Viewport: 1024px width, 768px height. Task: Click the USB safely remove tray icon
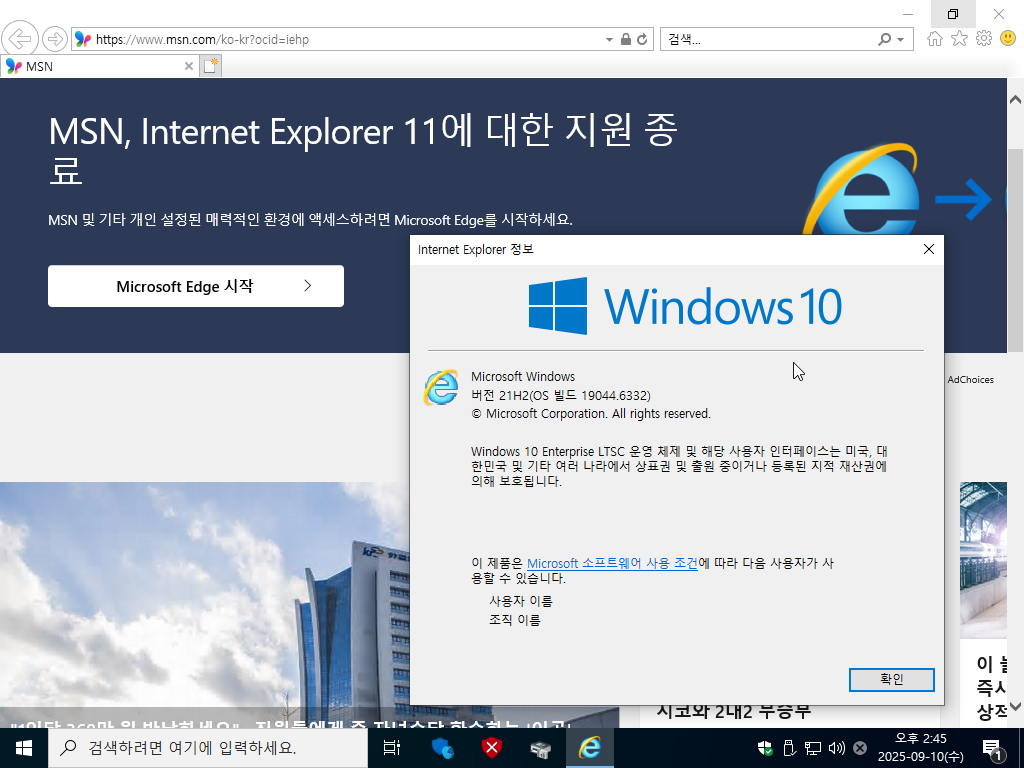coord(789,748)
